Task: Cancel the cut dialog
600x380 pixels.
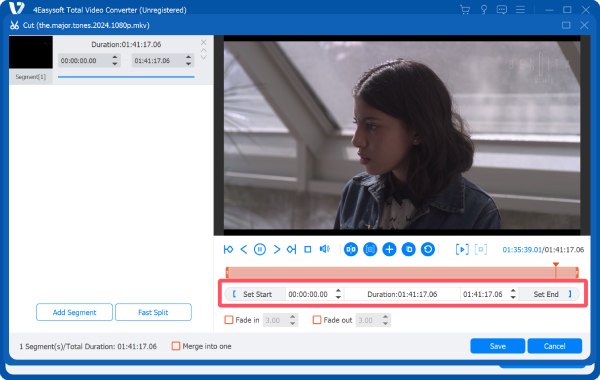Action: [x=554, y=346]
